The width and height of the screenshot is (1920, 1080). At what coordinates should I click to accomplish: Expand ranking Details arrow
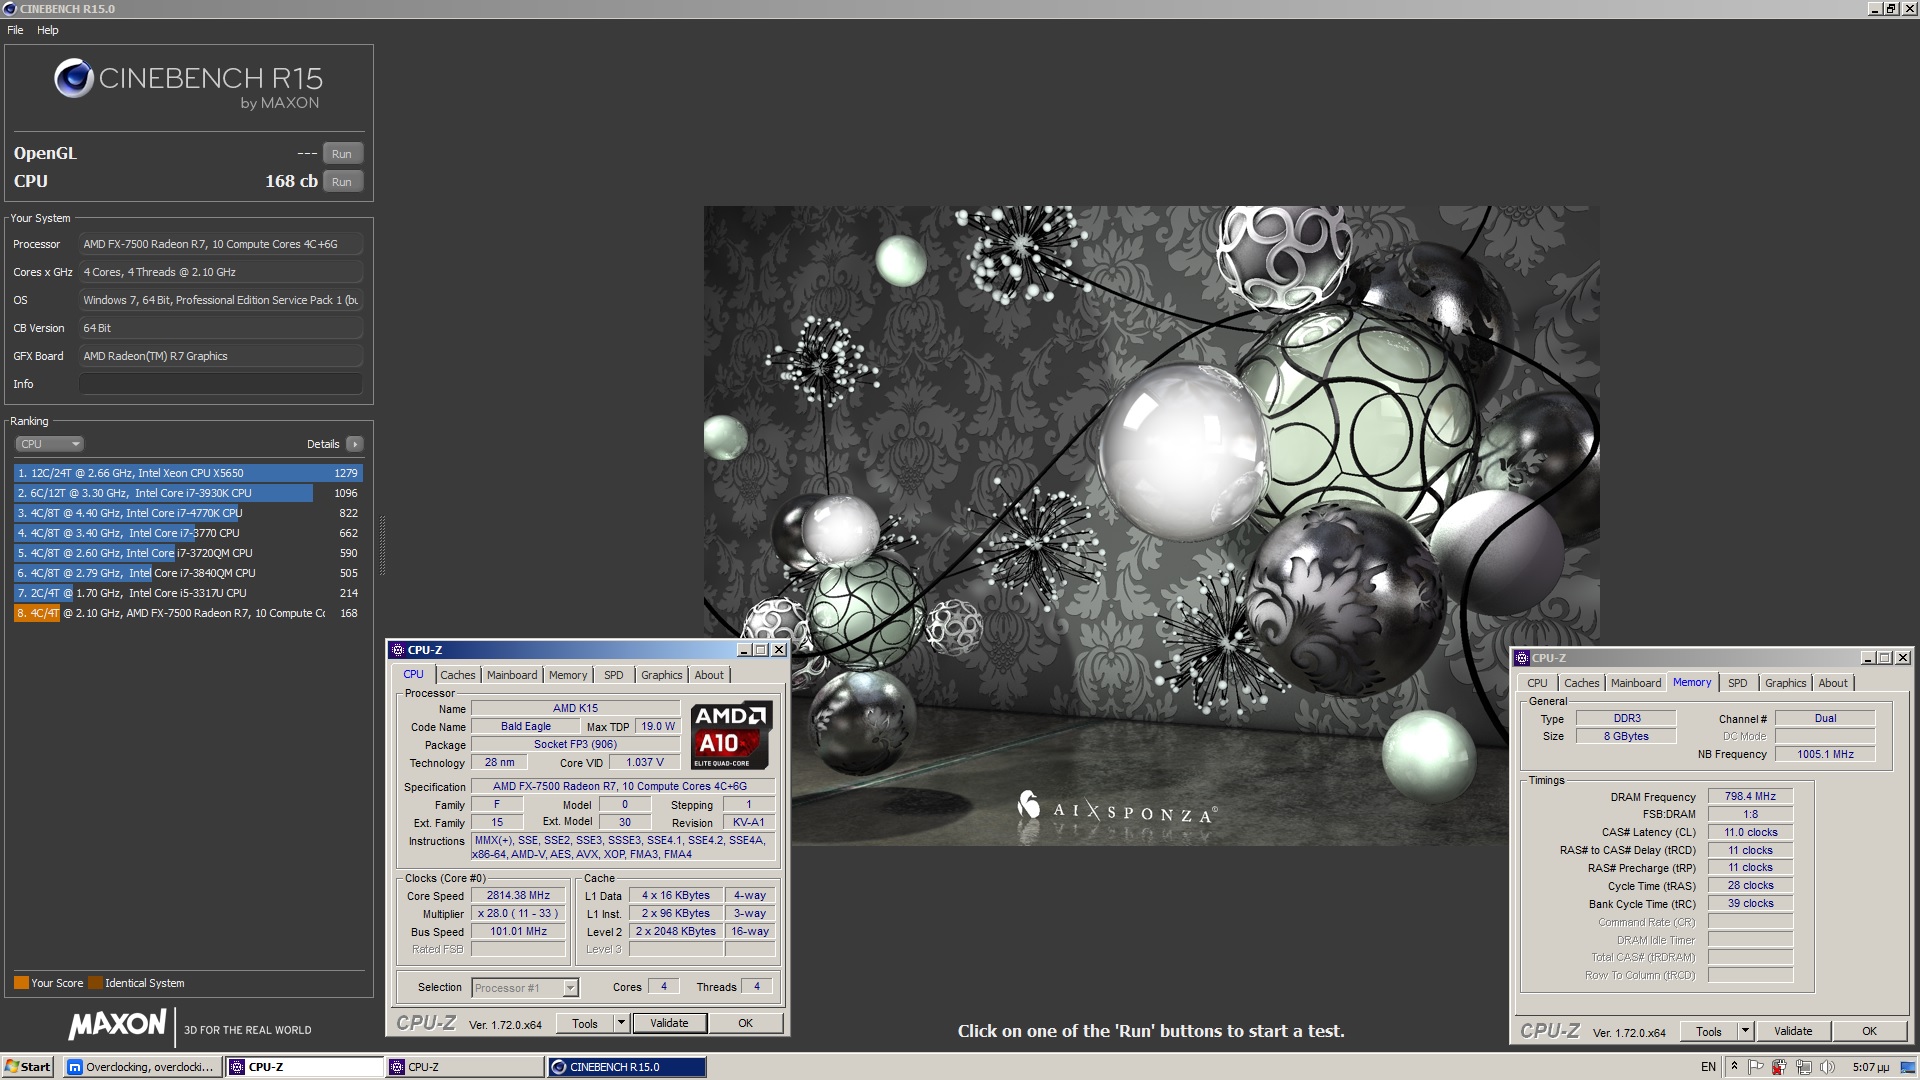(x=355, y=444)
